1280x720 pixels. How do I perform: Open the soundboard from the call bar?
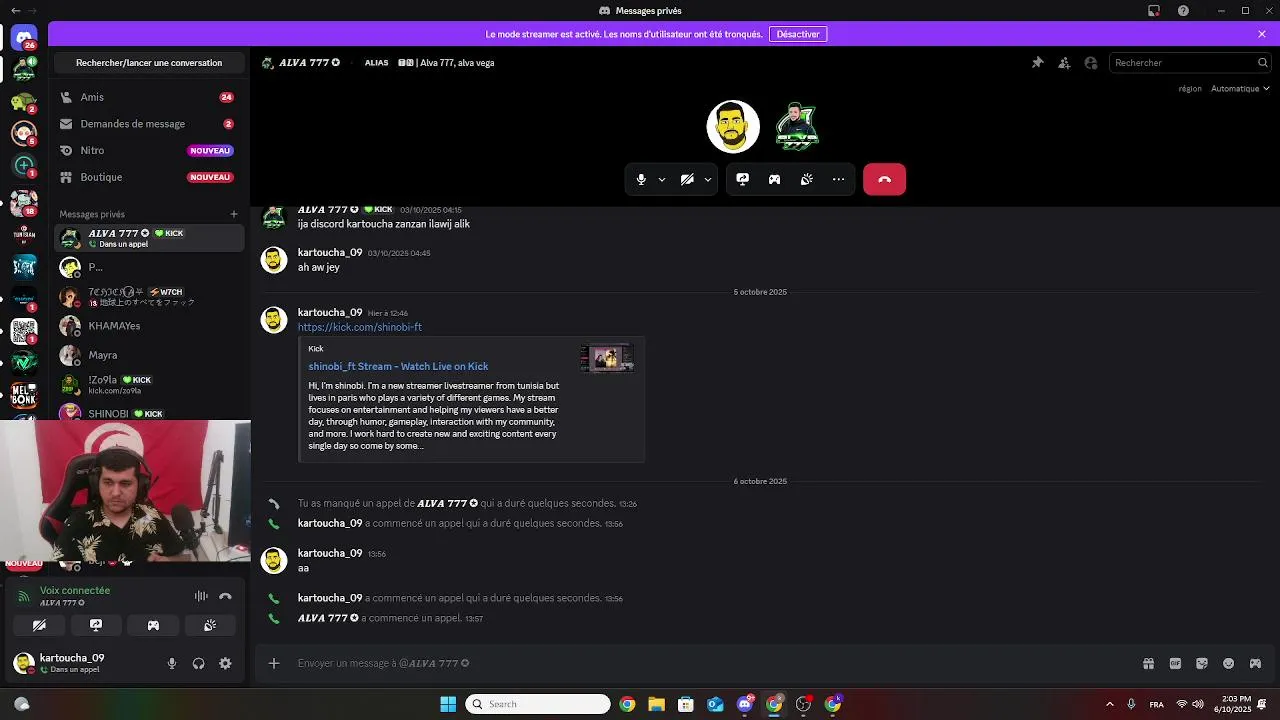[806, 179]
